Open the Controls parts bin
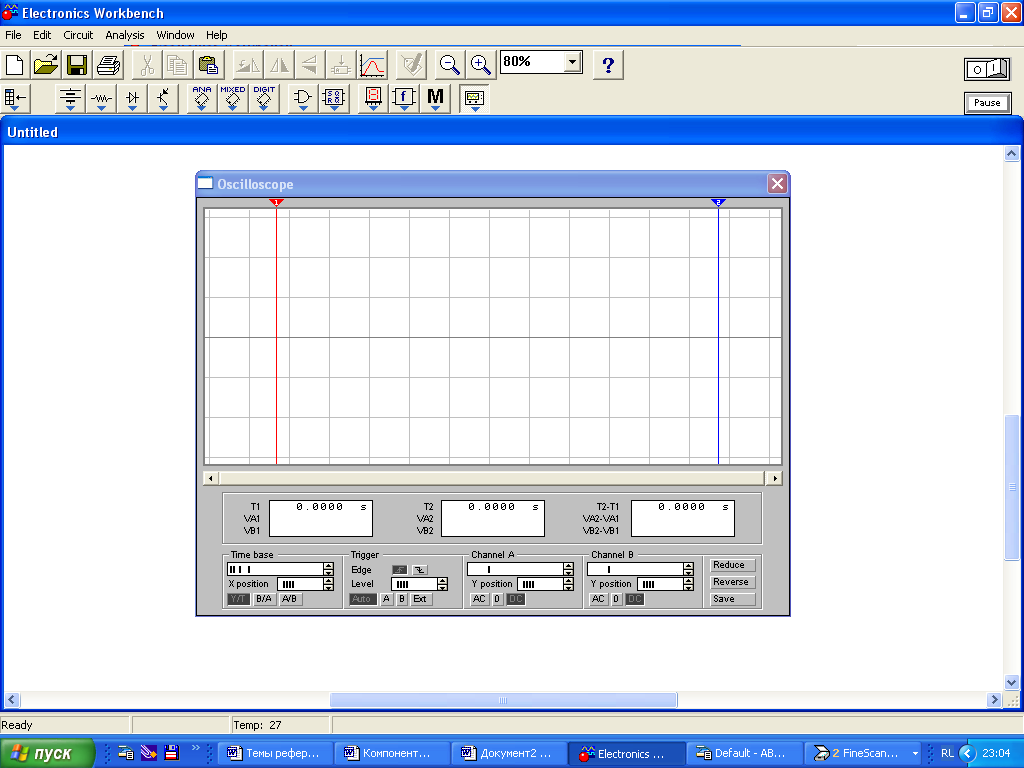Screen dimensions: 1024x768 [x=404, y=99]
